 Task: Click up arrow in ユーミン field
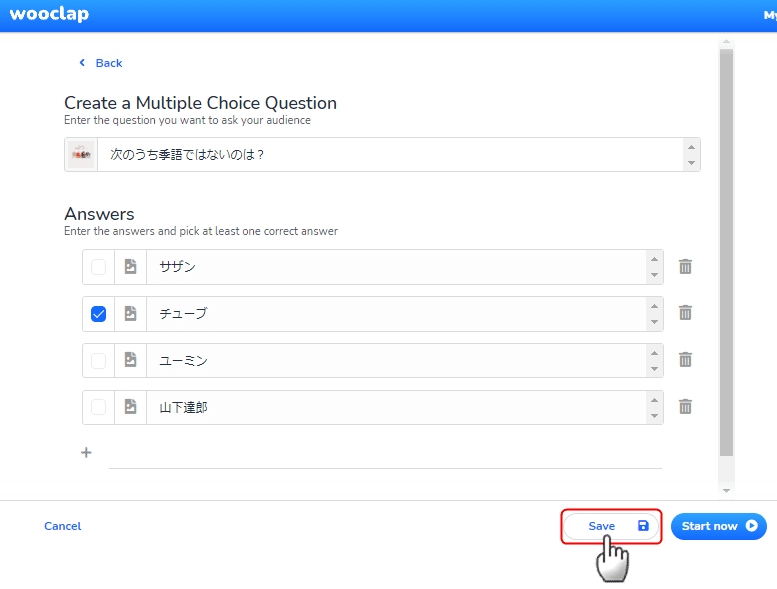click(x=655, y=353)
